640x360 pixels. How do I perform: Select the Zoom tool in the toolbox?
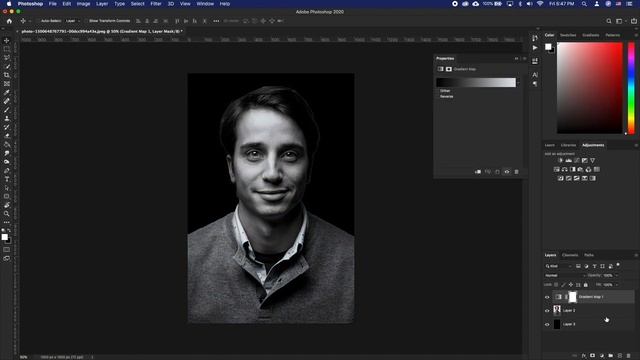click(x=7, y=213)
